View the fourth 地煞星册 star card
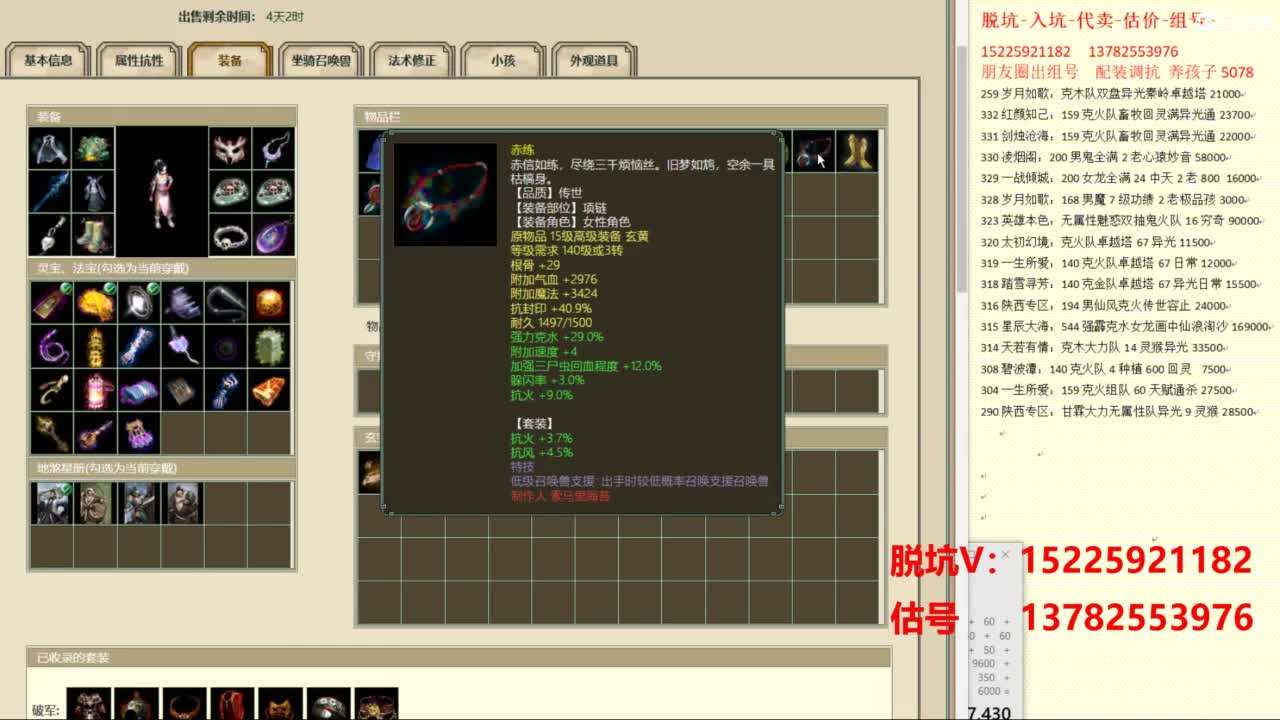The width and height of the screenshot is (1280, 720). coord(183,503)
